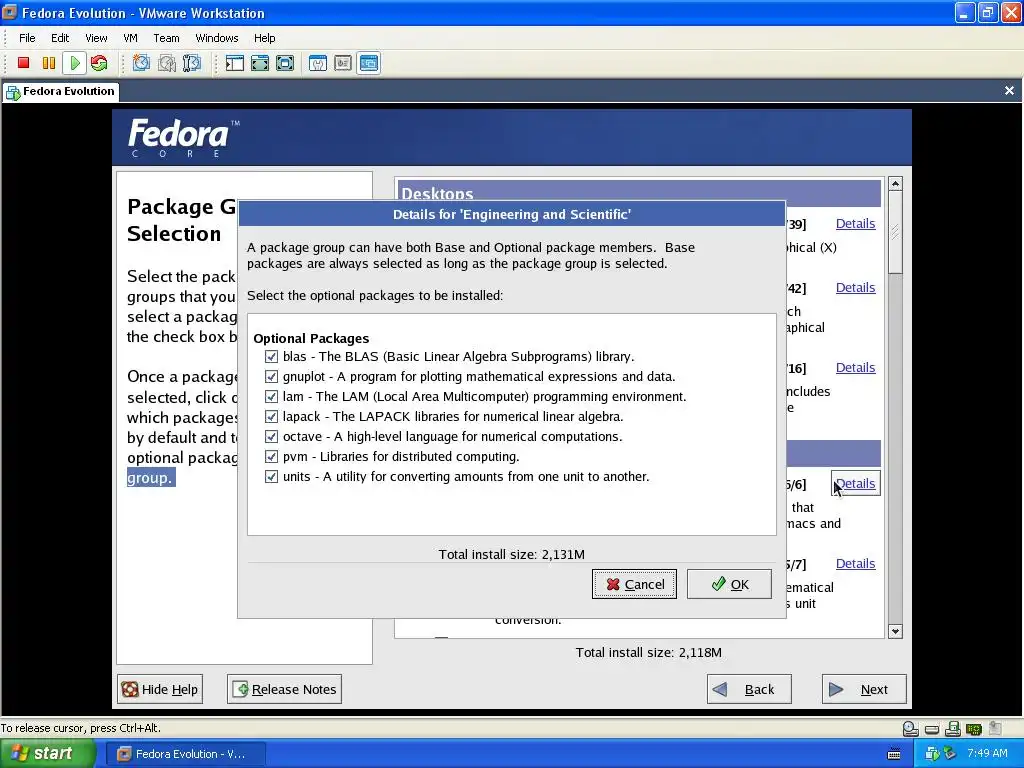Click the VMware tray icon with green arrow
1024x768 pixels.
932,754
